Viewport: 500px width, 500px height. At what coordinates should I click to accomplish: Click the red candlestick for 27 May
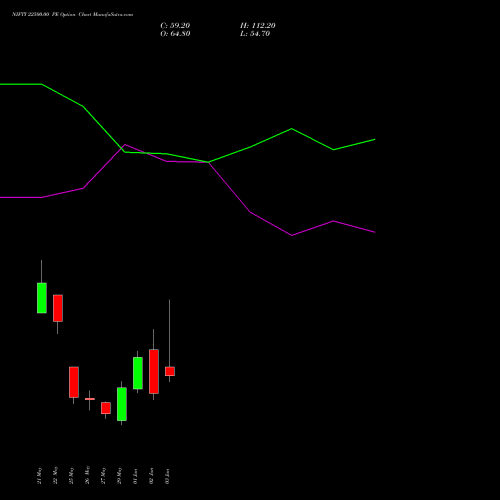click(106, 408)
